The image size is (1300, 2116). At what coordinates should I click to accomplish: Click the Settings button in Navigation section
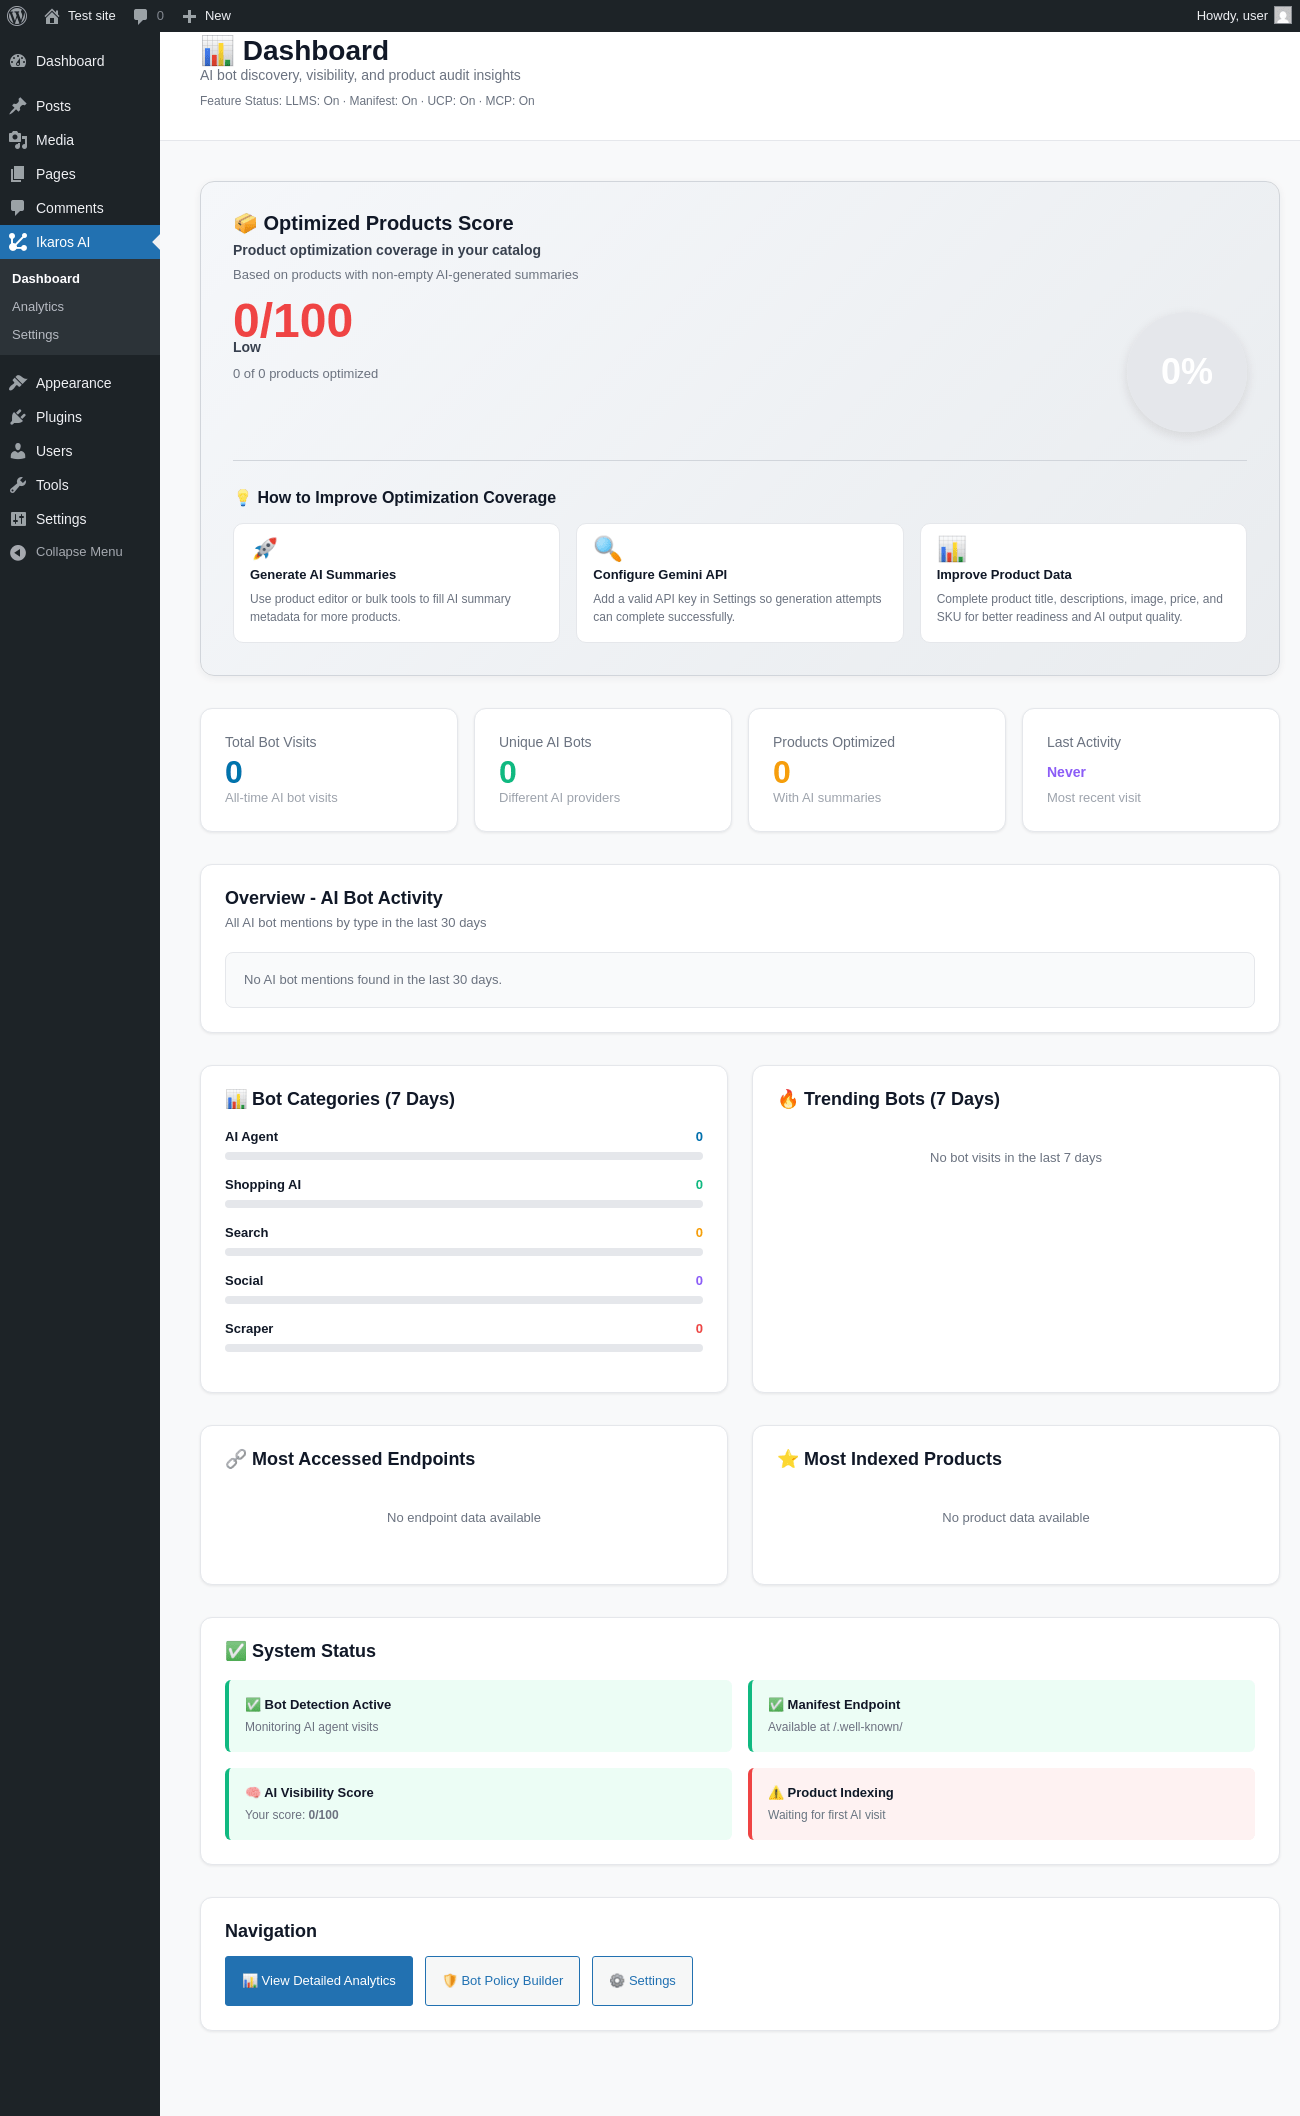642,1981
